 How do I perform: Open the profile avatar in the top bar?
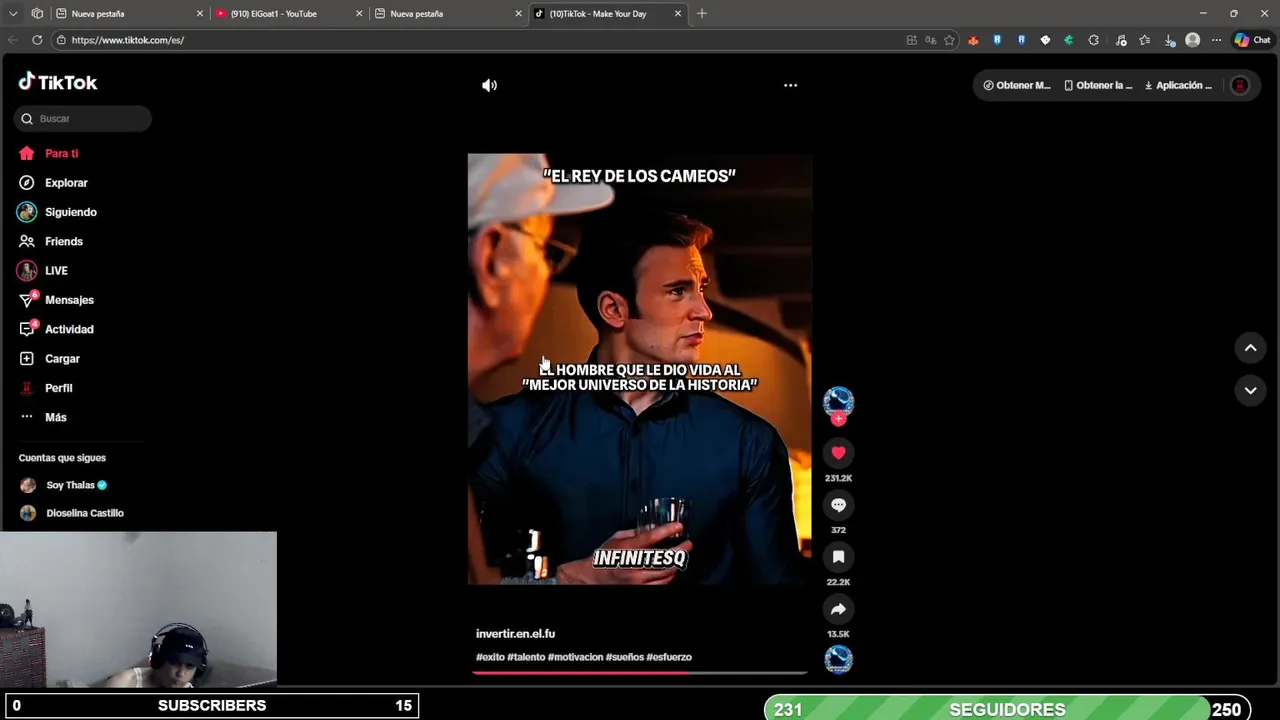[x=1240, y=85]
